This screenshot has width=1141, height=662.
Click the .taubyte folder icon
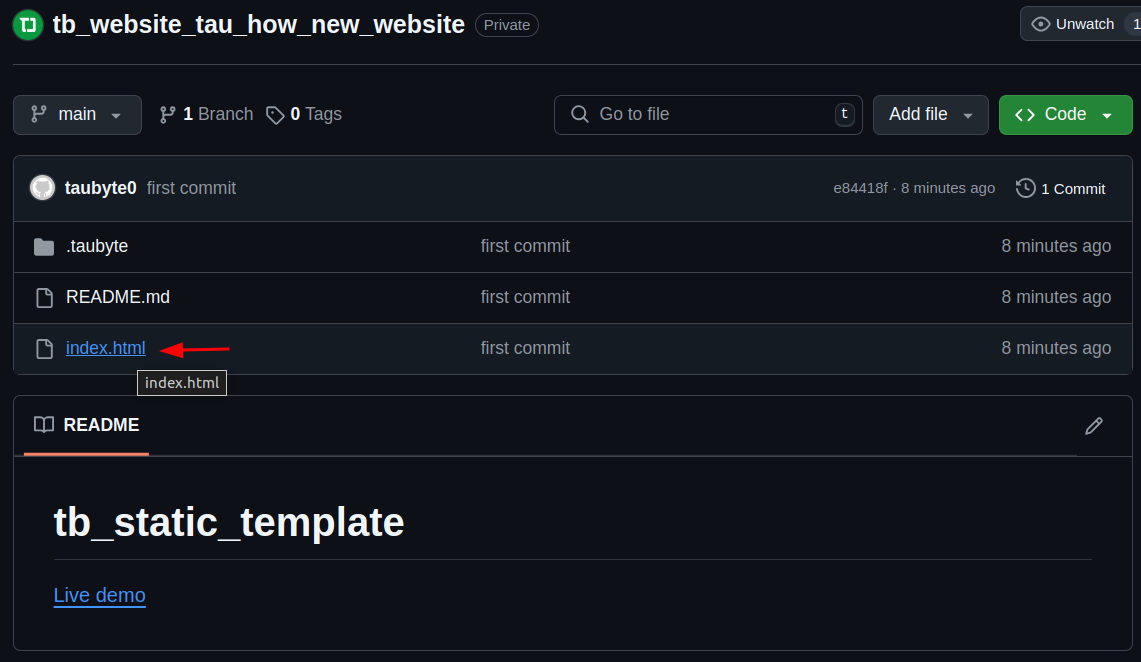click(44, 247)
